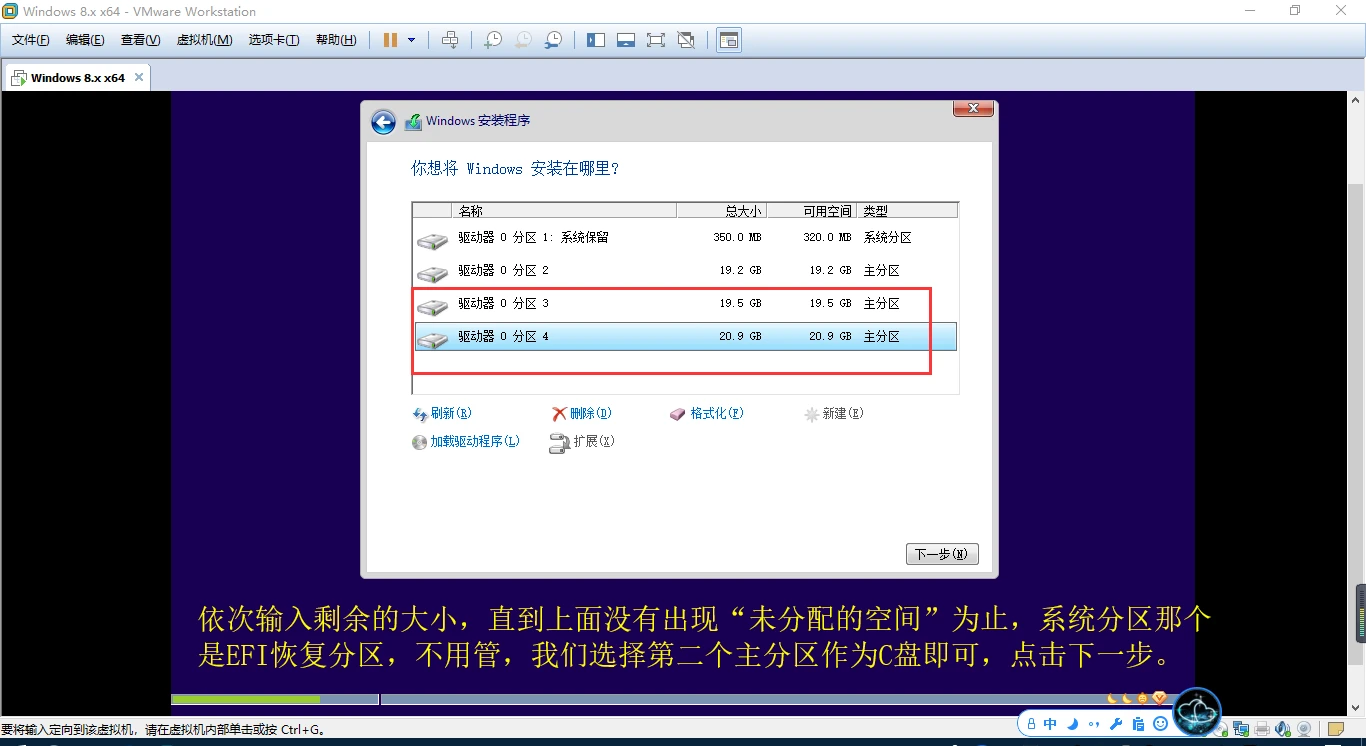The width and height of the screenshot is (1366, 746).
Task: Enter full screen mode from toolbar
Action: tap(656, 40)
